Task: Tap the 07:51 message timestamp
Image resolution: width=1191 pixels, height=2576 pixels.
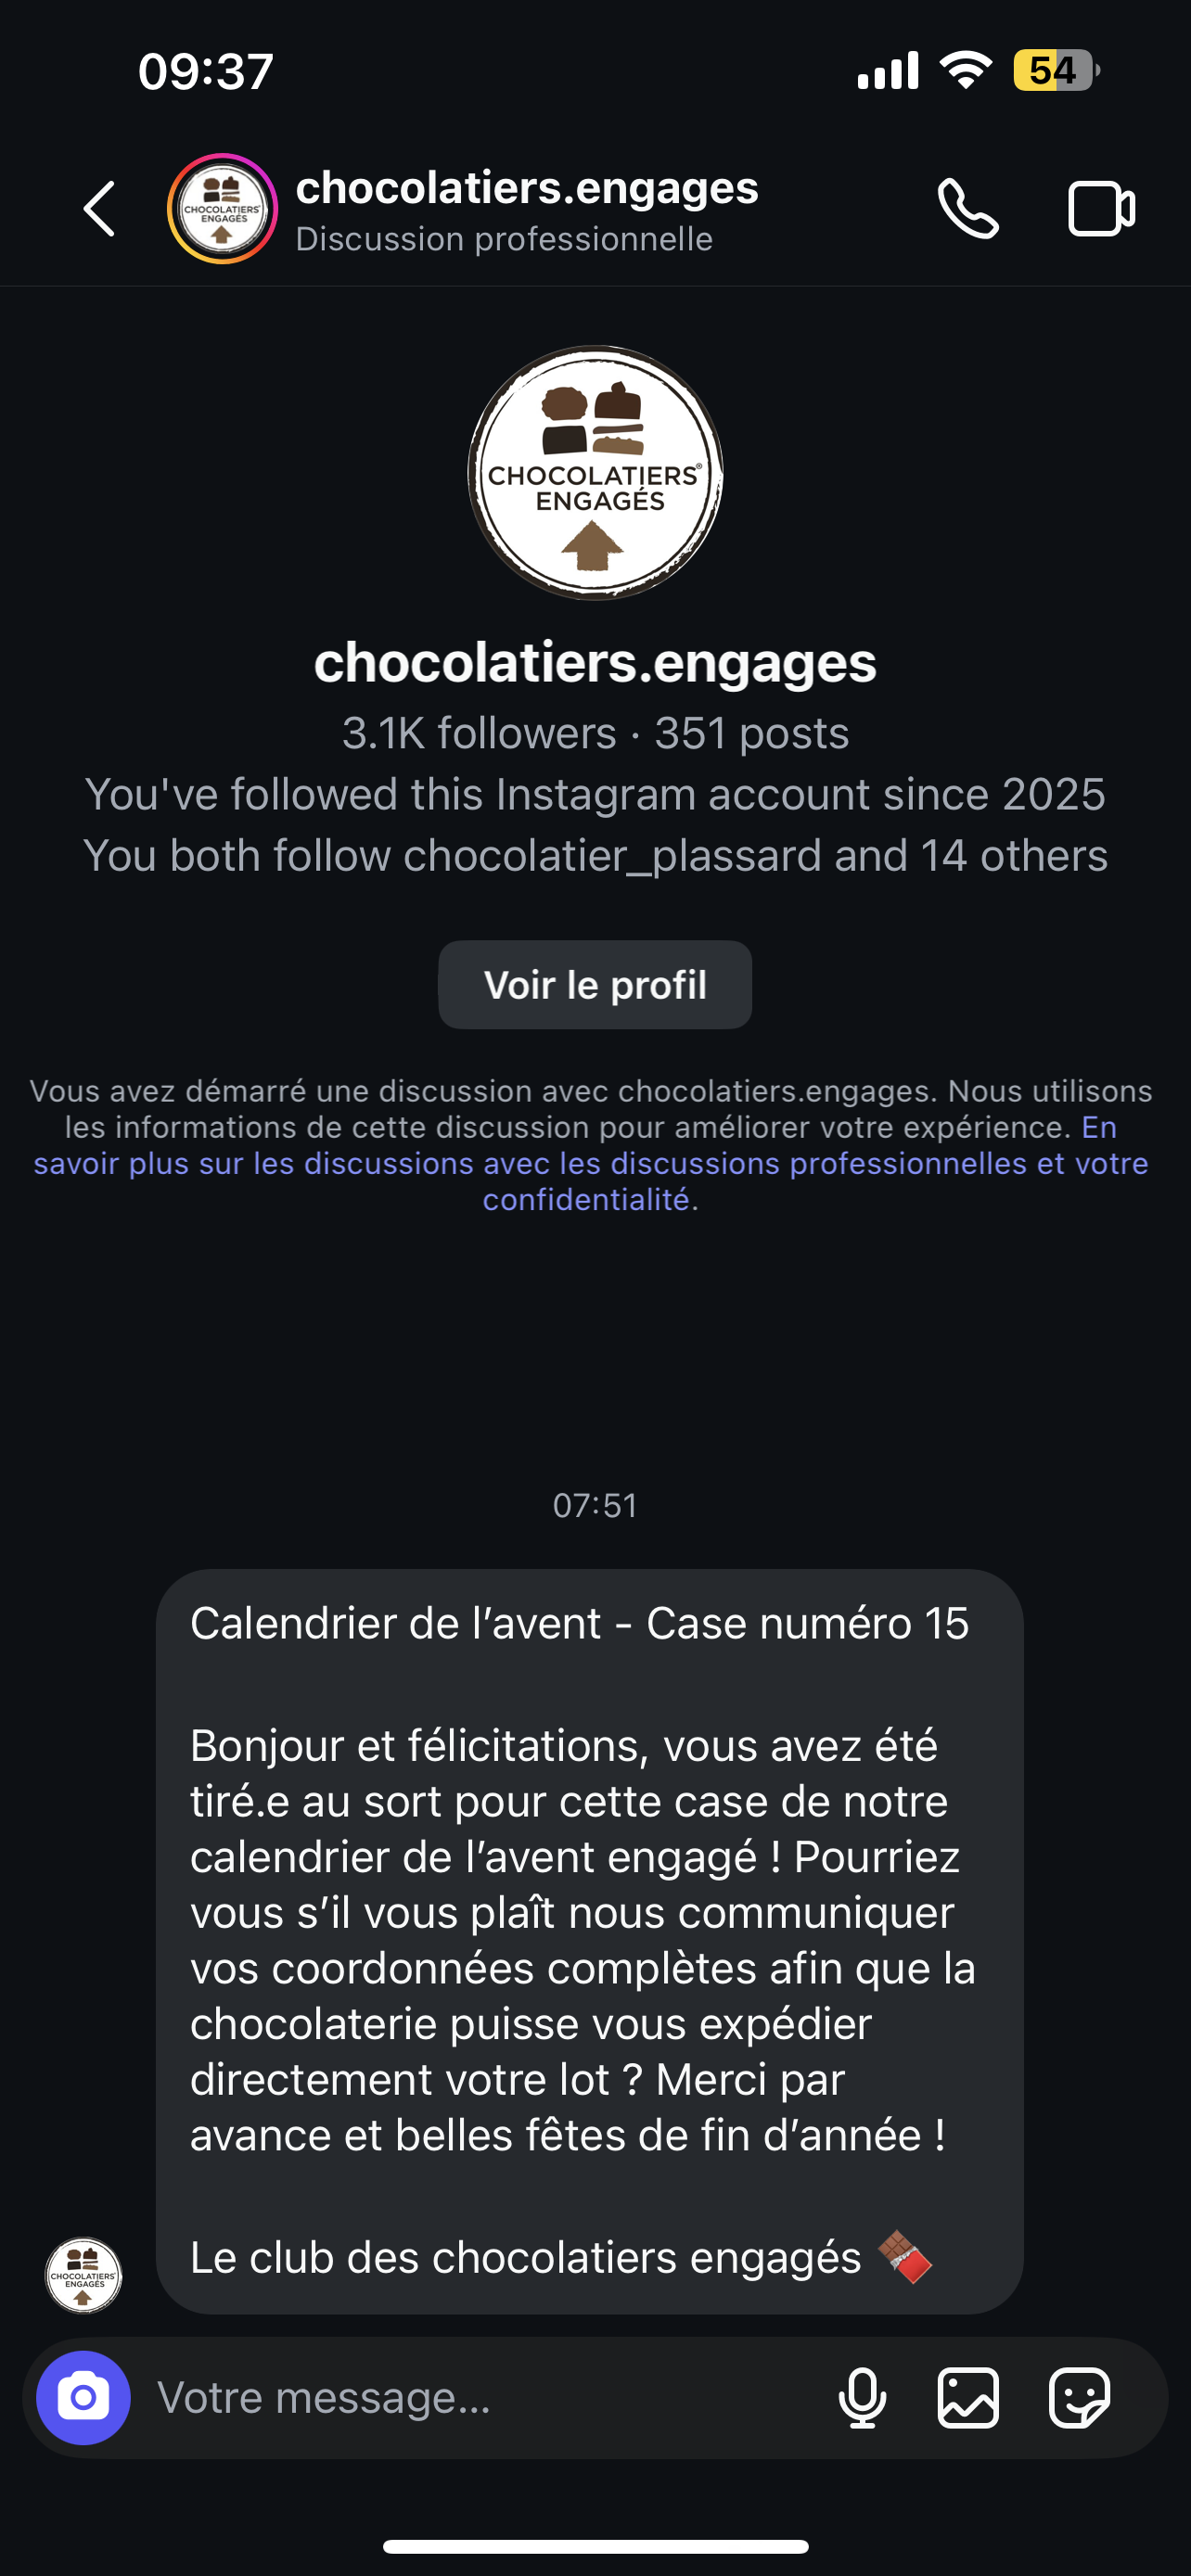Action: (595, 1505)
